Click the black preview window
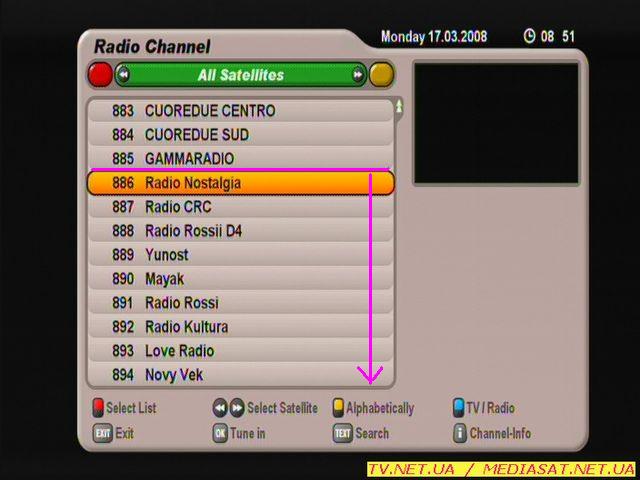640x480 pixels. (x=496, y=123)
